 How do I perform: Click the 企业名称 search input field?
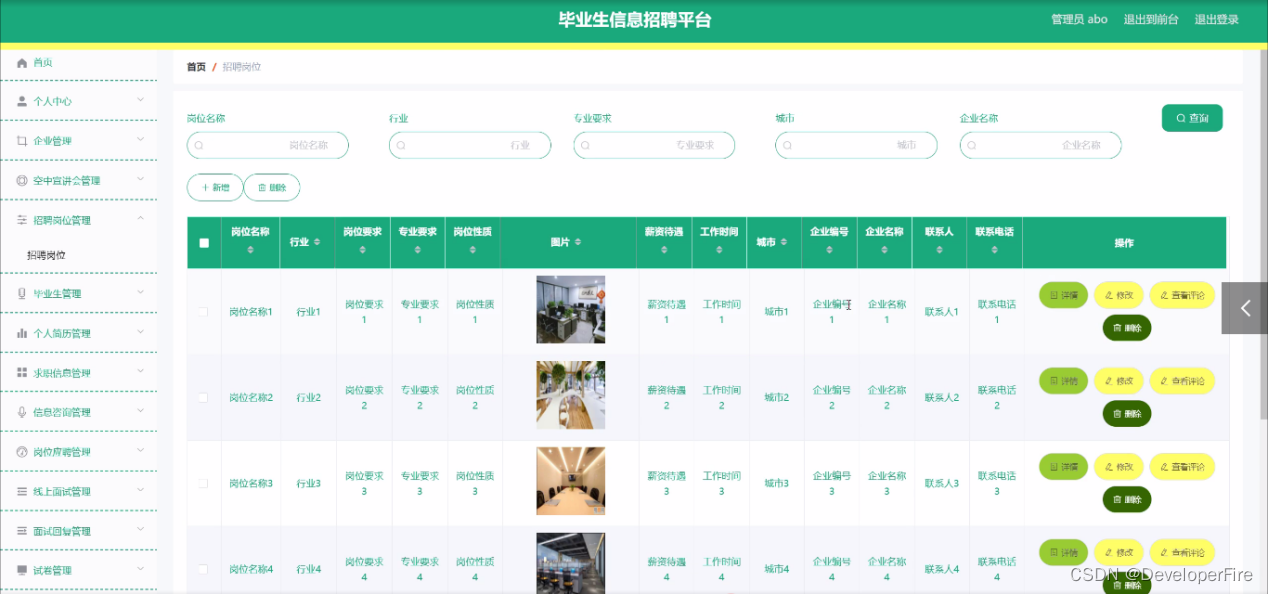pos(1040,145)
